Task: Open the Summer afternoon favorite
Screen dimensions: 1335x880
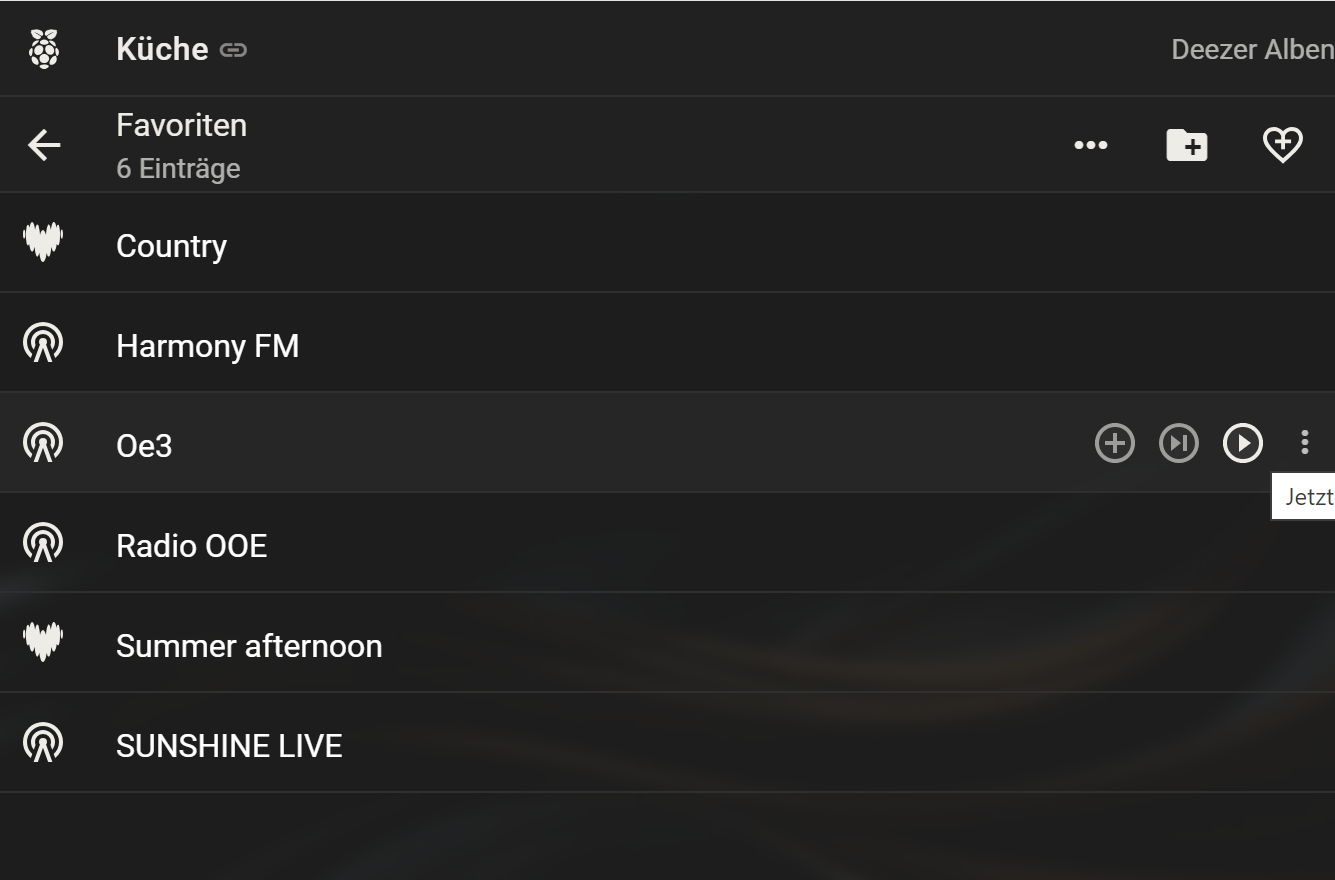Action: click(249, 646)
